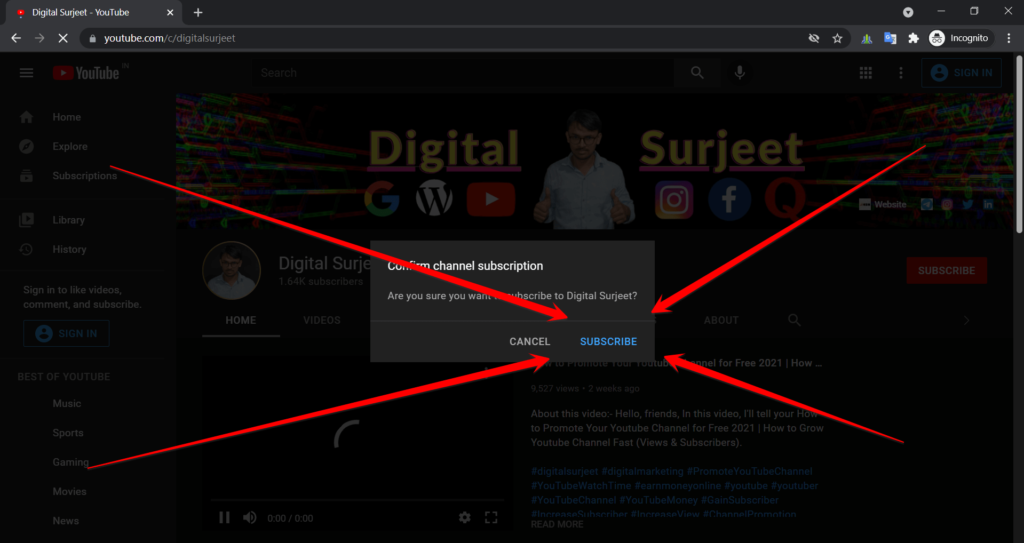Open a new browser tab
The image size is (1024, 543).
click(198, 12)
